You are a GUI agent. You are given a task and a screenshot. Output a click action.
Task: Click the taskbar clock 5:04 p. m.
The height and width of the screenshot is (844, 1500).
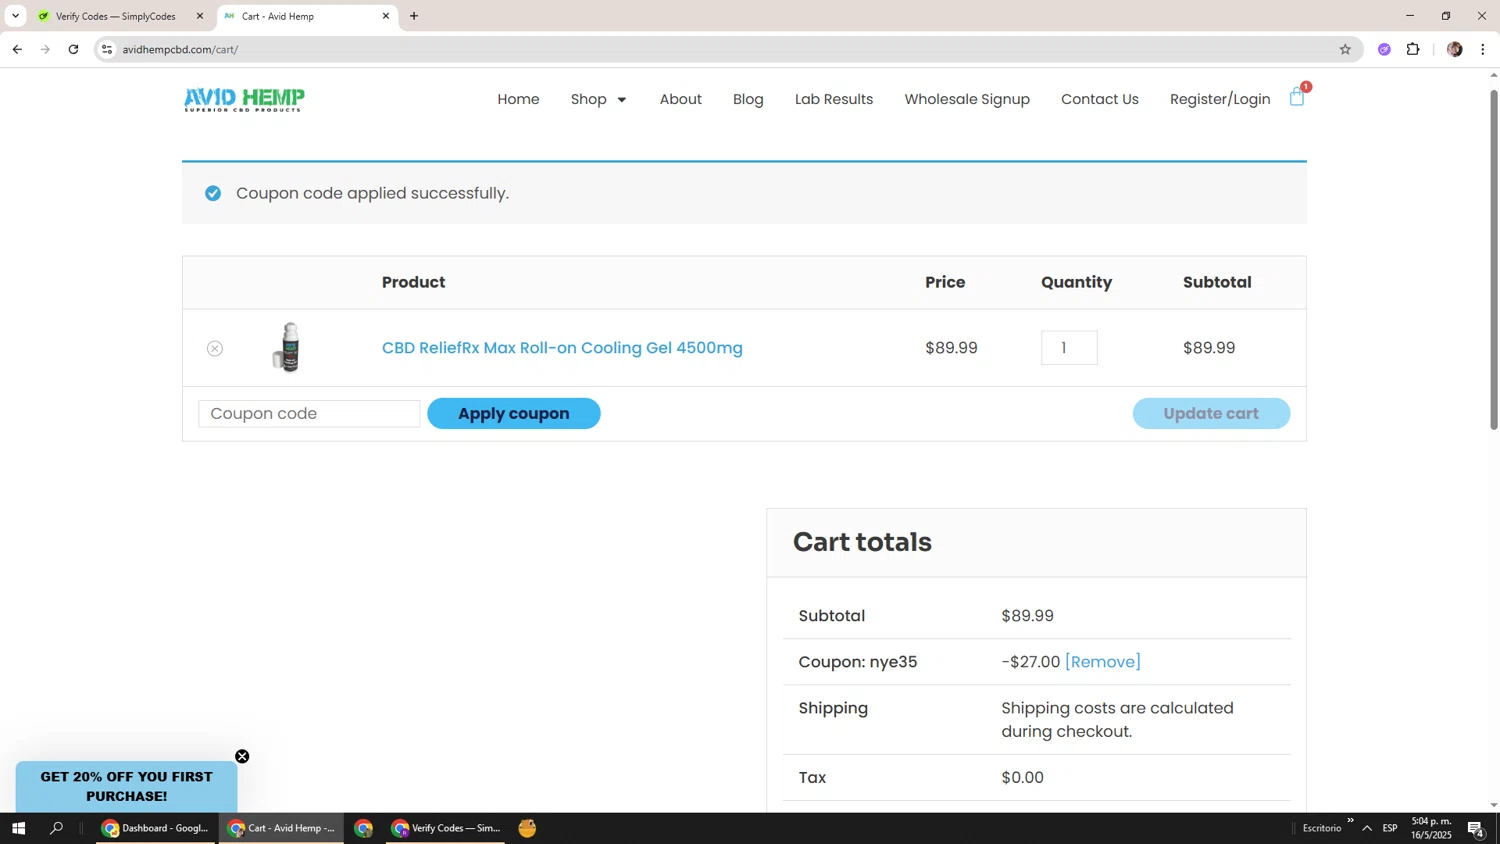click(x=1431, y=828)
